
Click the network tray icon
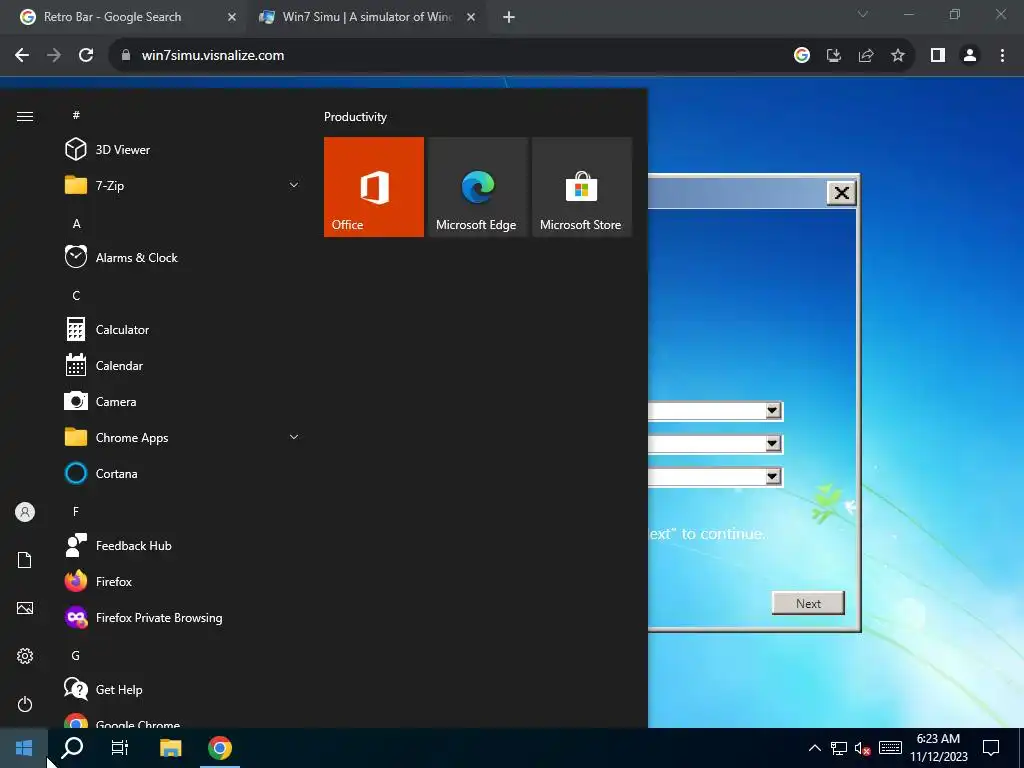(839, 748)
